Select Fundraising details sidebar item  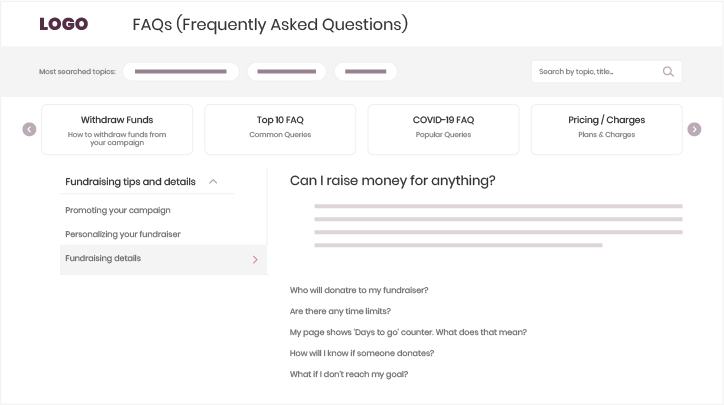pyautogui.click(x=103, y=258)
